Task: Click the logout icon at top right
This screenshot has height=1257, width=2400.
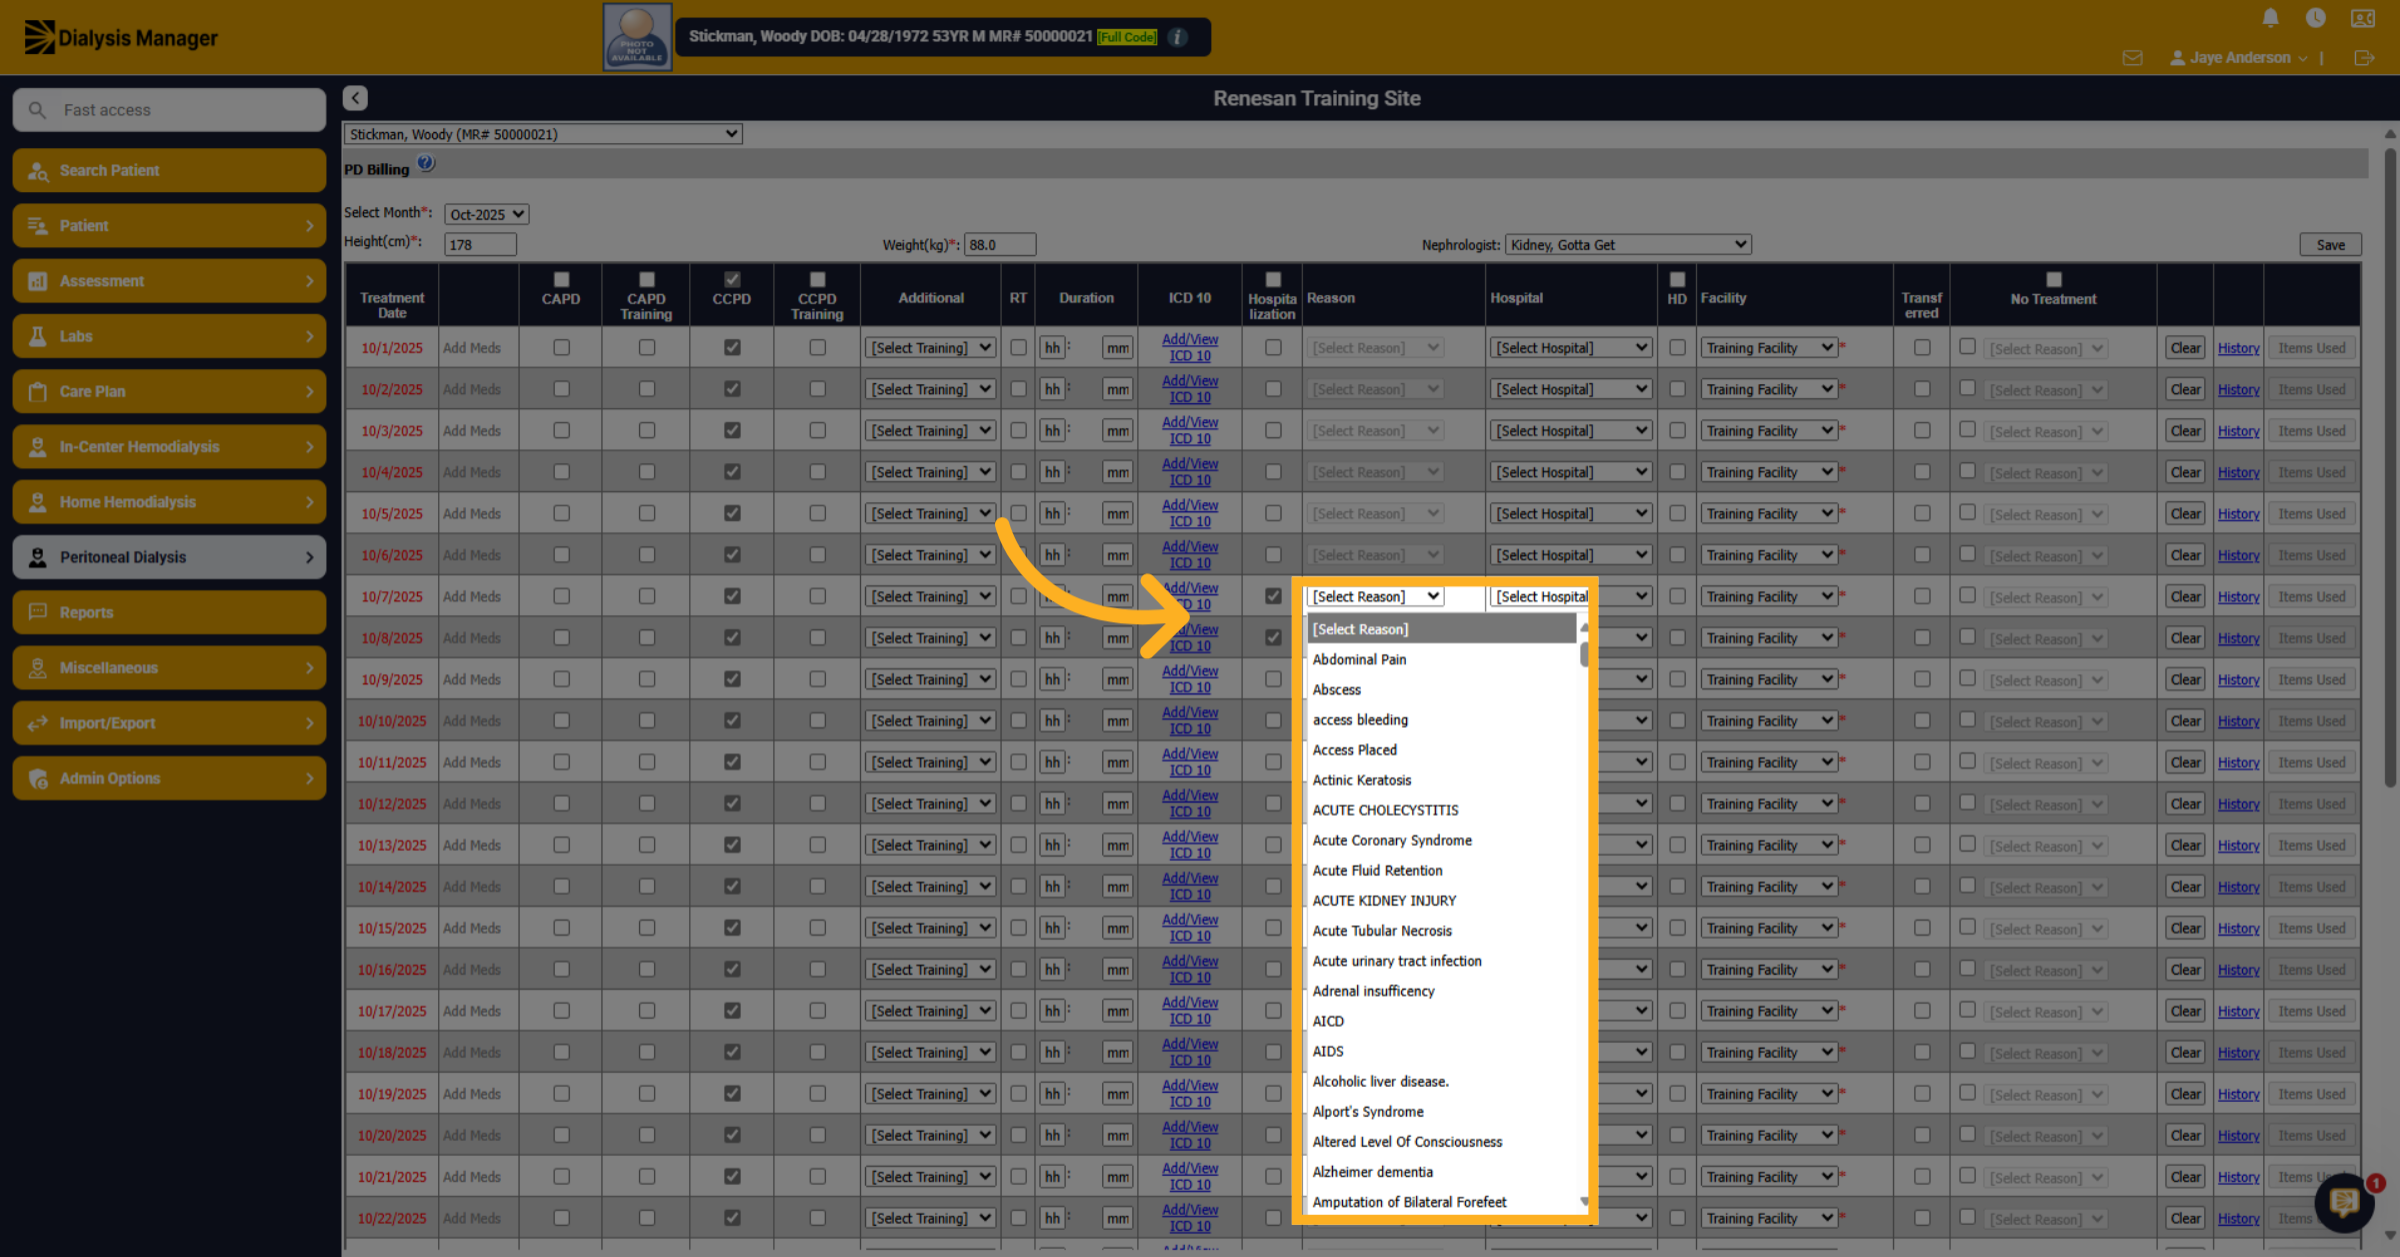Action: click(2364, 58)
